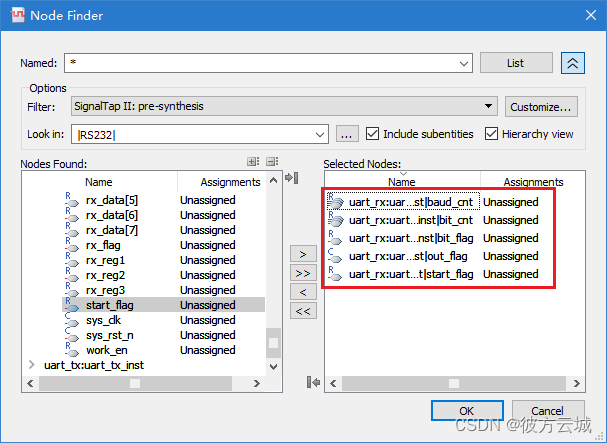Click the collapse-all icon above Nodes Found
Image resolution: width=607 pixels, height=443 pixels.
tap(272, 161)
